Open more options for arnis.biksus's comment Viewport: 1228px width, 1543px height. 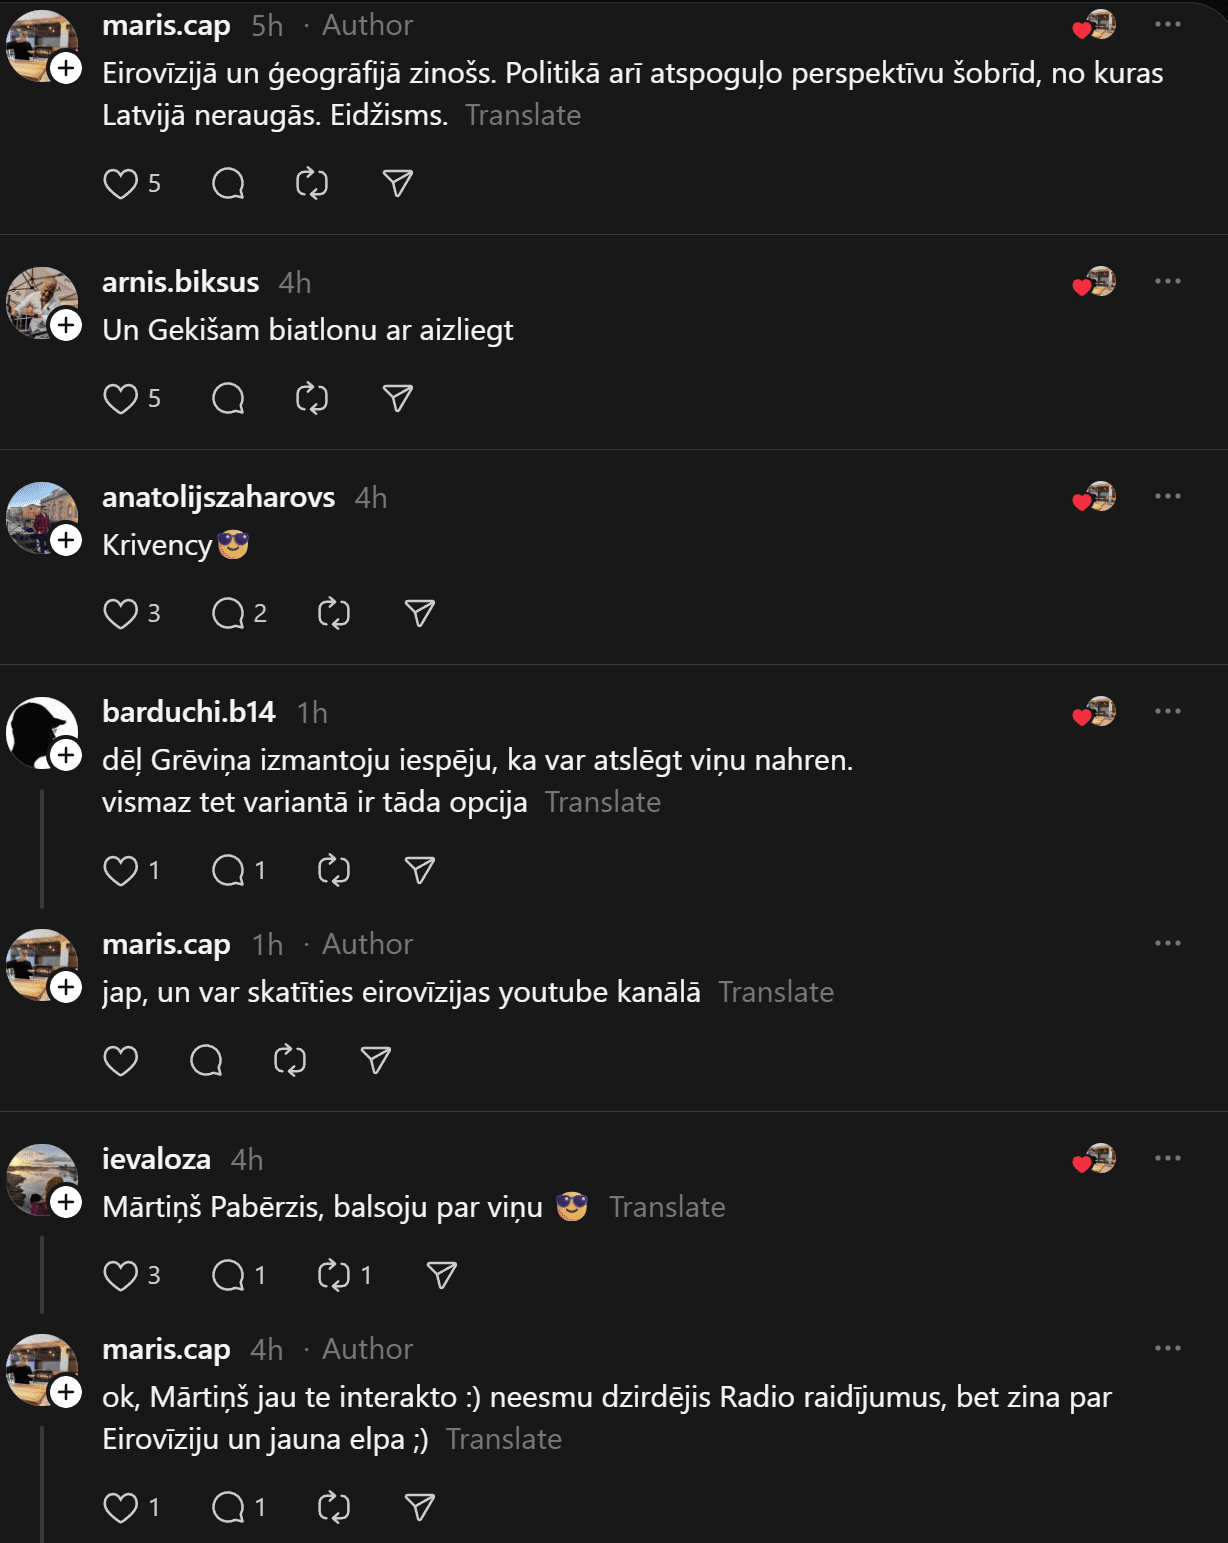tap(1167, 282)
